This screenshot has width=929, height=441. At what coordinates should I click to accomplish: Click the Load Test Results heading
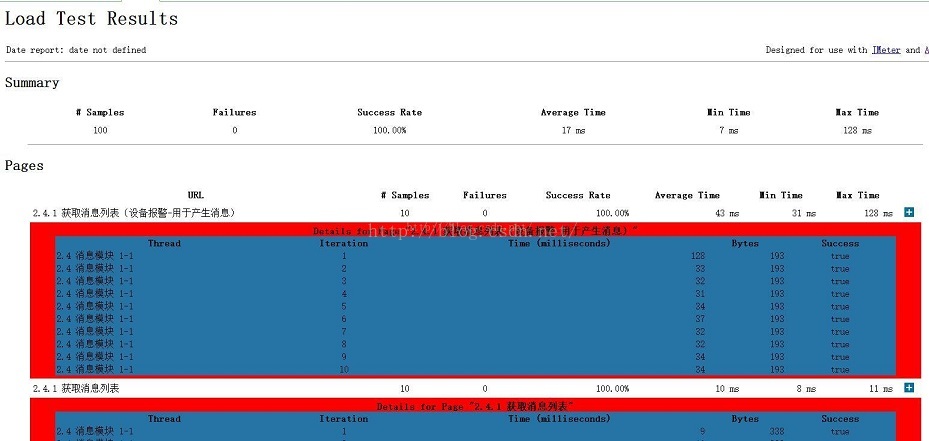point(92,19)
